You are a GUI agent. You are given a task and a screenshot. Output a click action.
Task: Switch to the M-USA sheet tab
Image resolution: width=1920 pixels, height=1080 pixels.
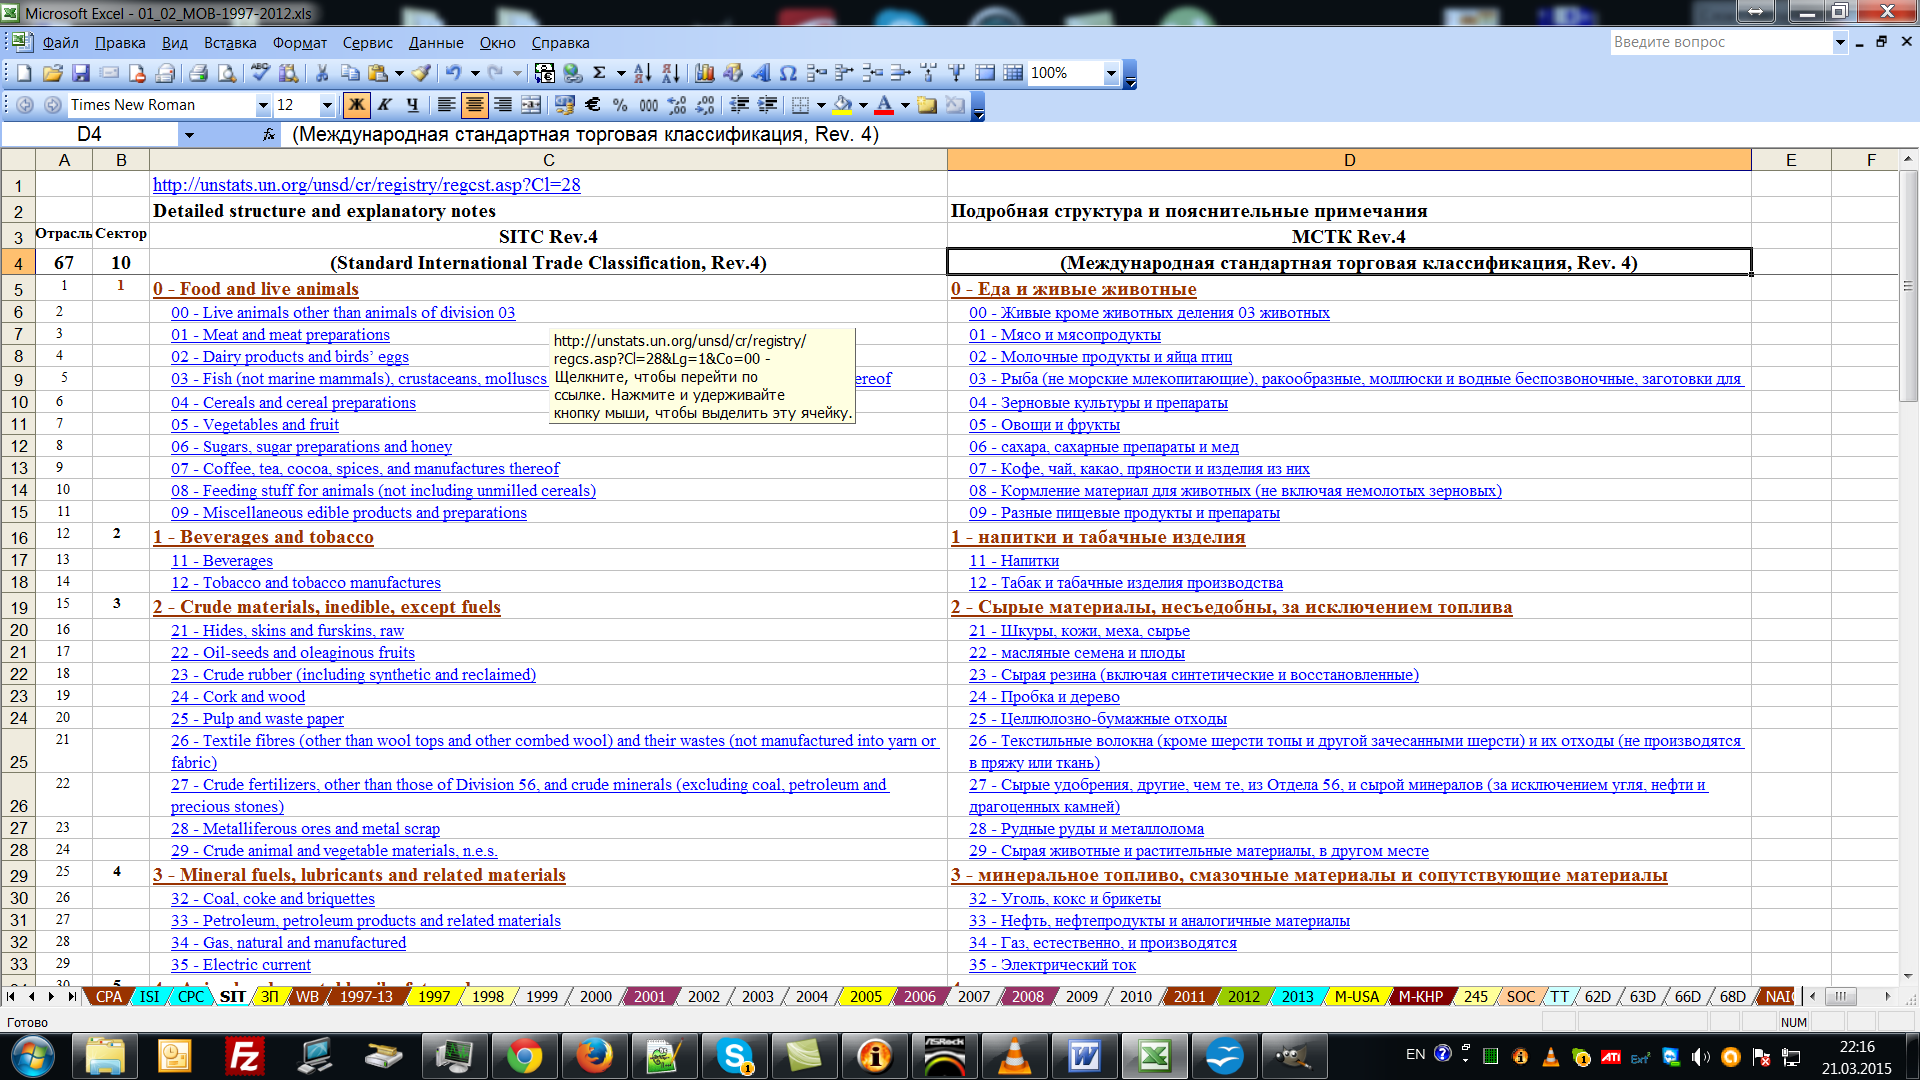tap(1356, 997)
